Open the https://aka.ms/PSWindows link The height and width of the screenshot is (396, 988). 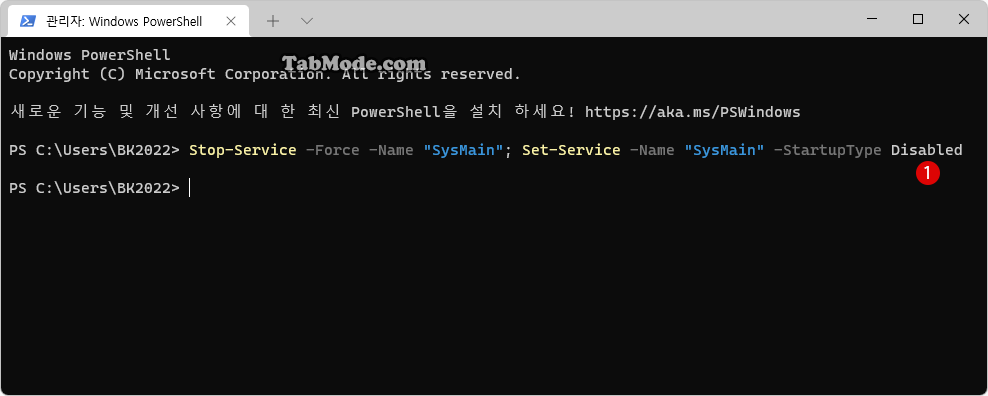click(692, 112)
